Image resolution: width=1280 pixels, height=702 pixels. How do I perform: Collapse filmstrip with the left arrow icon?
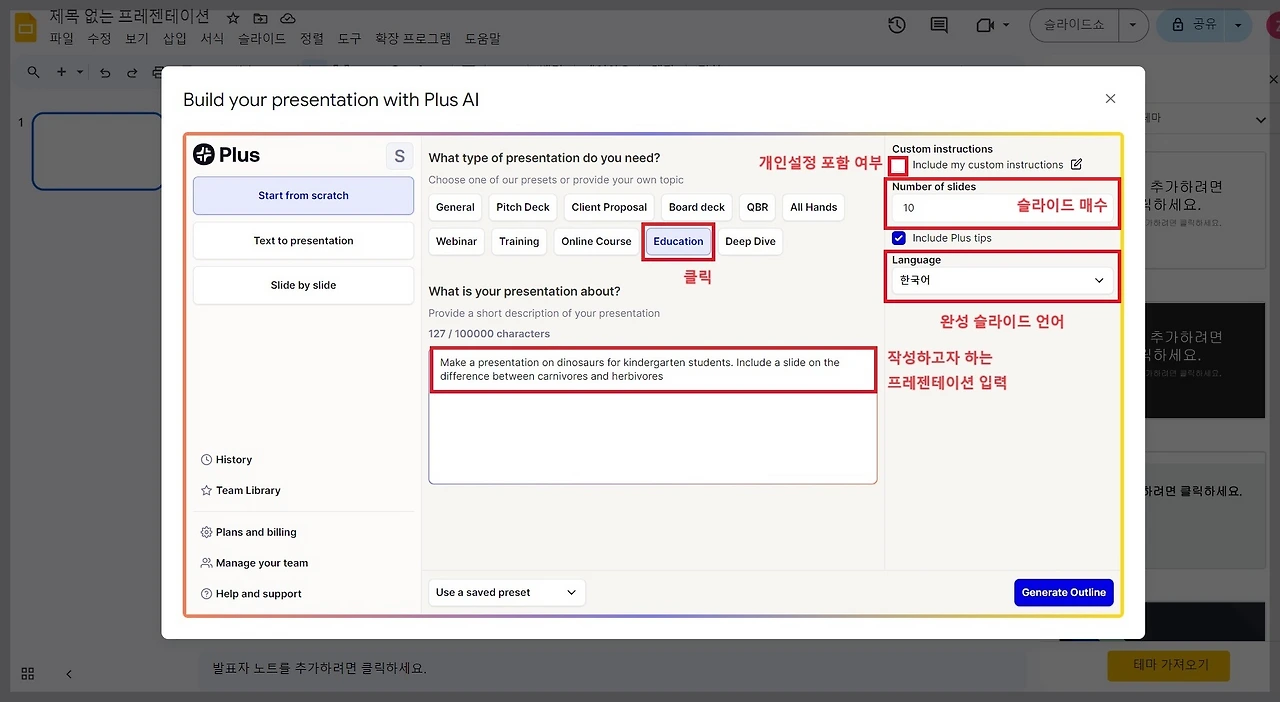(x=69, y=674)
